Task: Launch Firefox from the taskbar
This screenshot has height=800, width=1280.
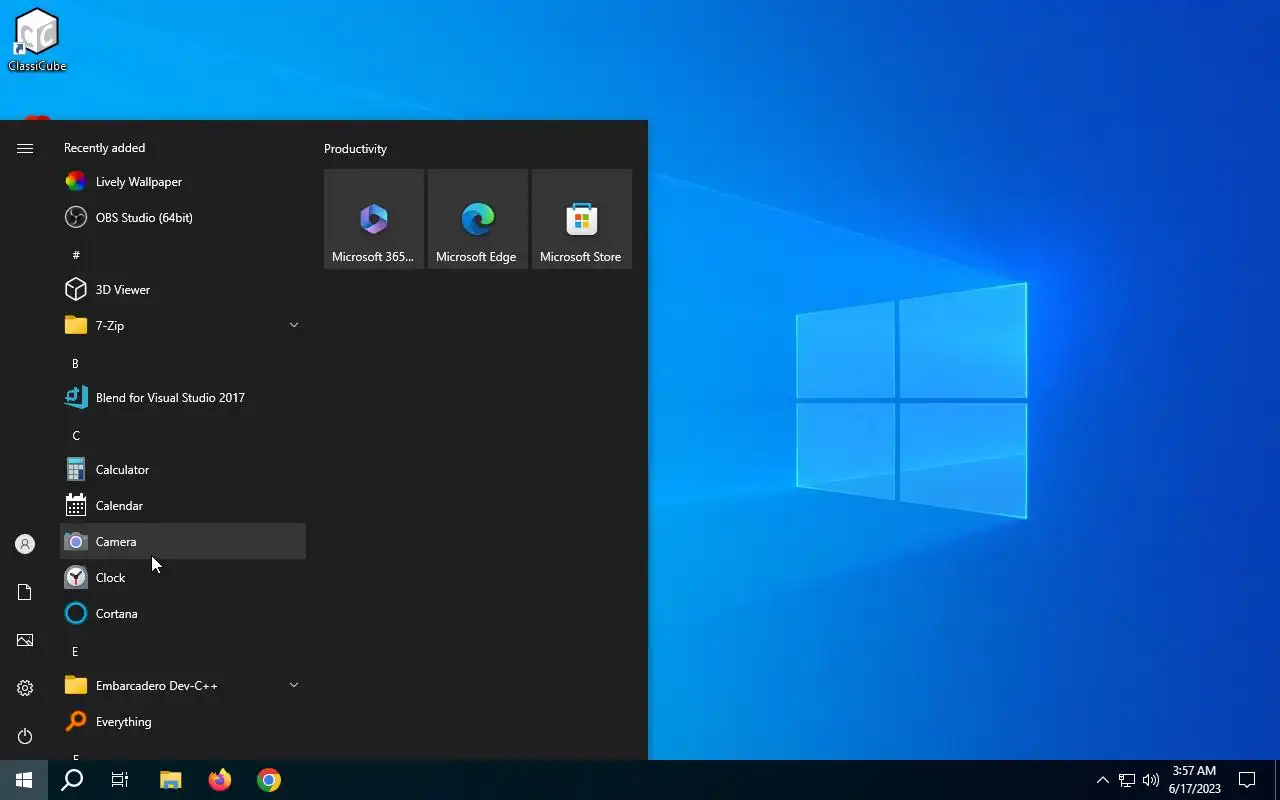Action: pyautogui.click(x=220, y=780)
